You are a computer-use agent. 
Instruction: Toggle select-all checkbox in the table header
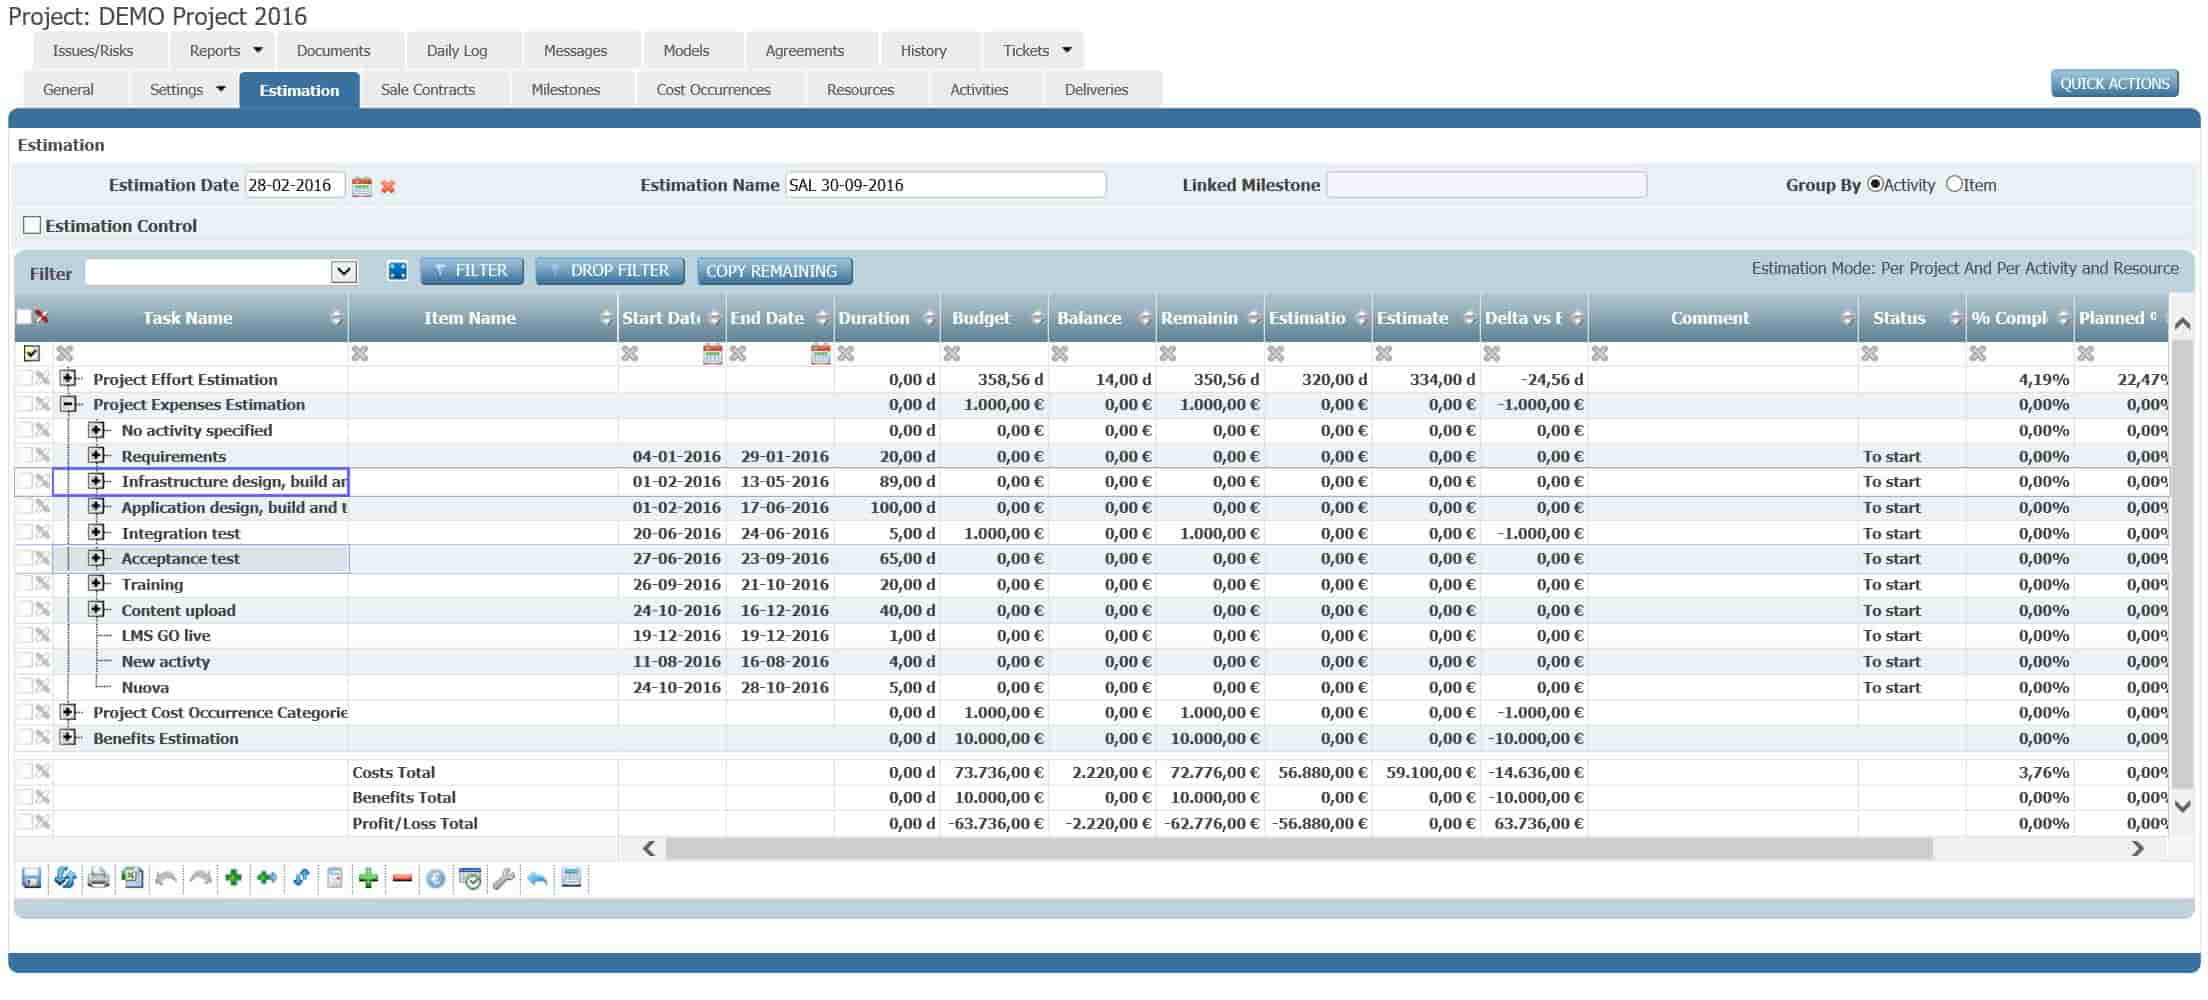coord(24,317)
